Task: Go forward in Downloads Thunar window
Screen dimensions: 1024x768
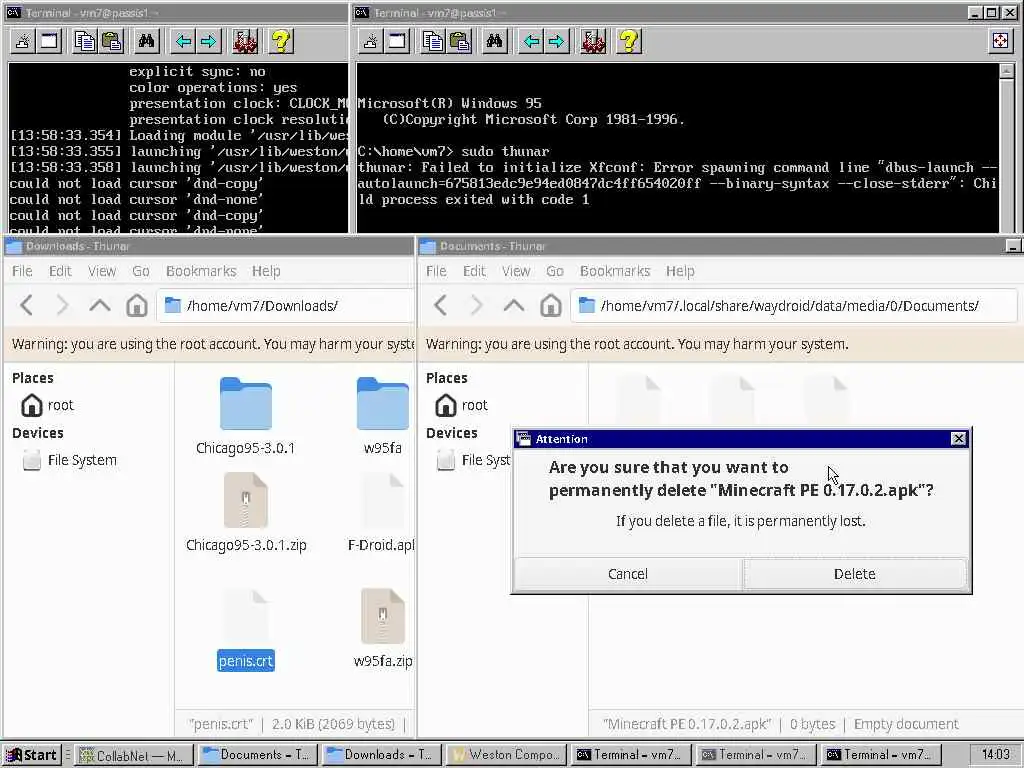Action: point(63,305)
